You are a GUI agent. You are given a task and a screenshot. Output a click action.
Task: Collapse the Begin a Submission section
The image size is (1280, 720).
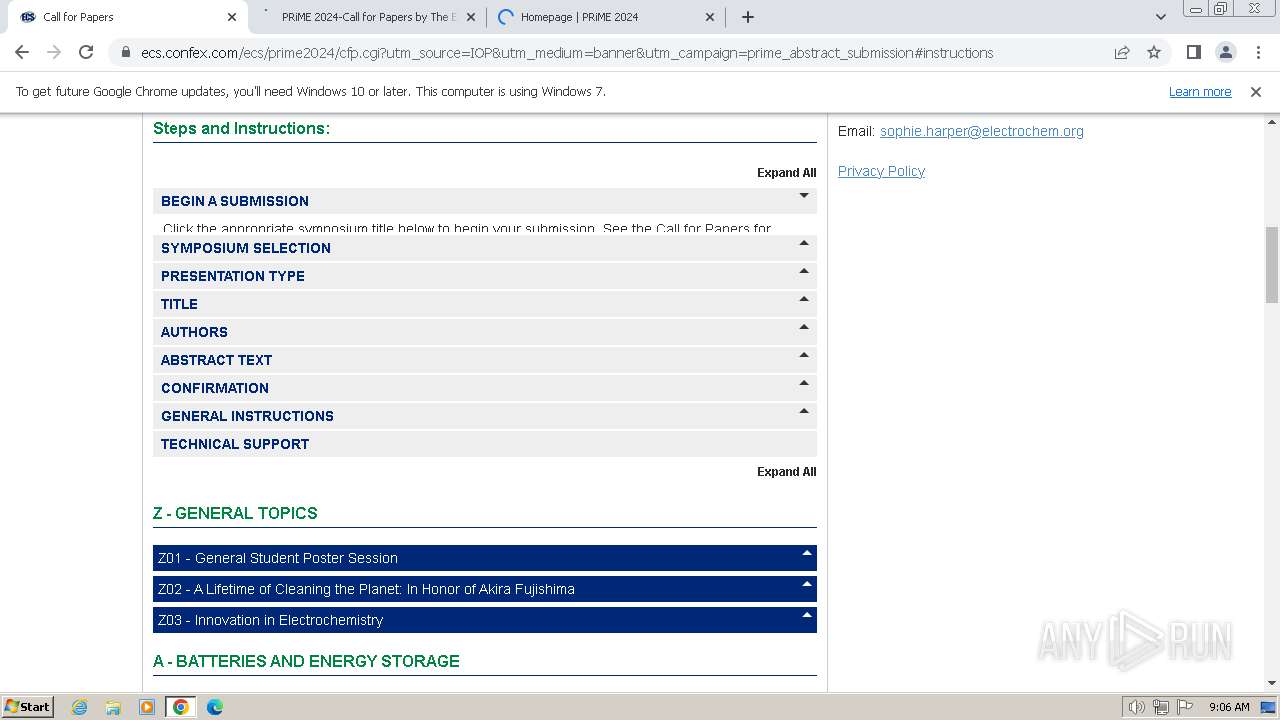tap(485, 201)
